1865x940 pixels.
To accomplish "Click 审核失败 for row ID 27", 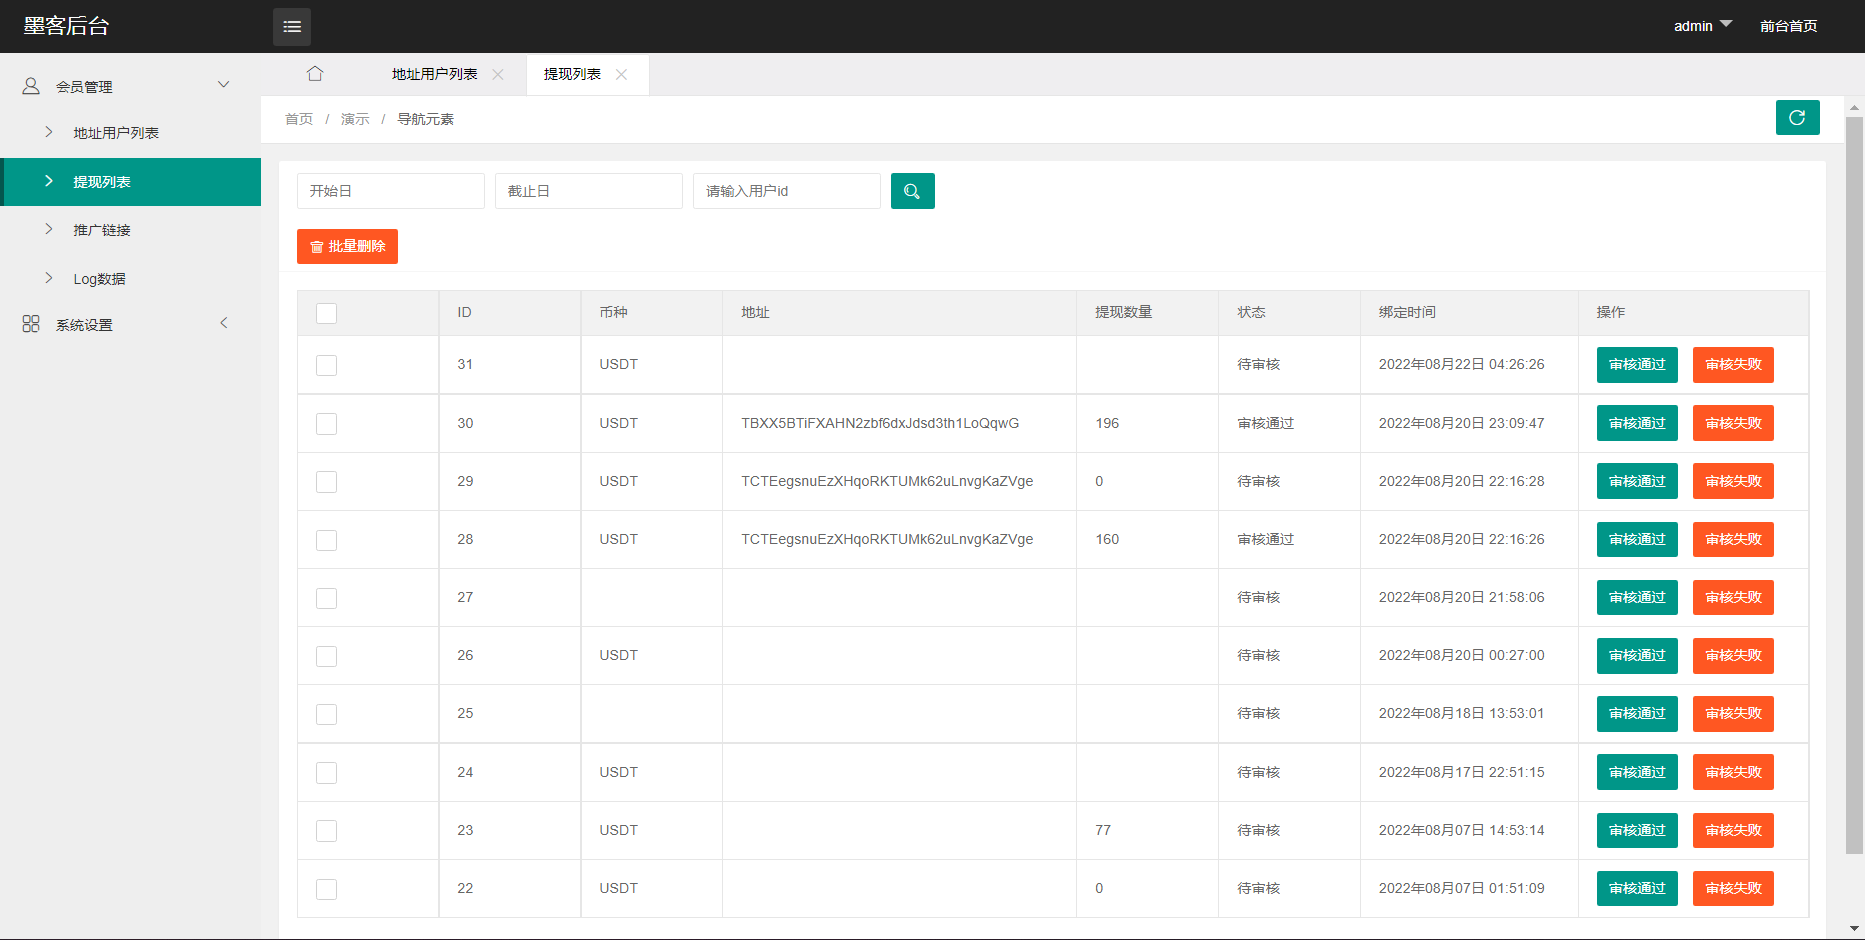I will [1733, 598].
